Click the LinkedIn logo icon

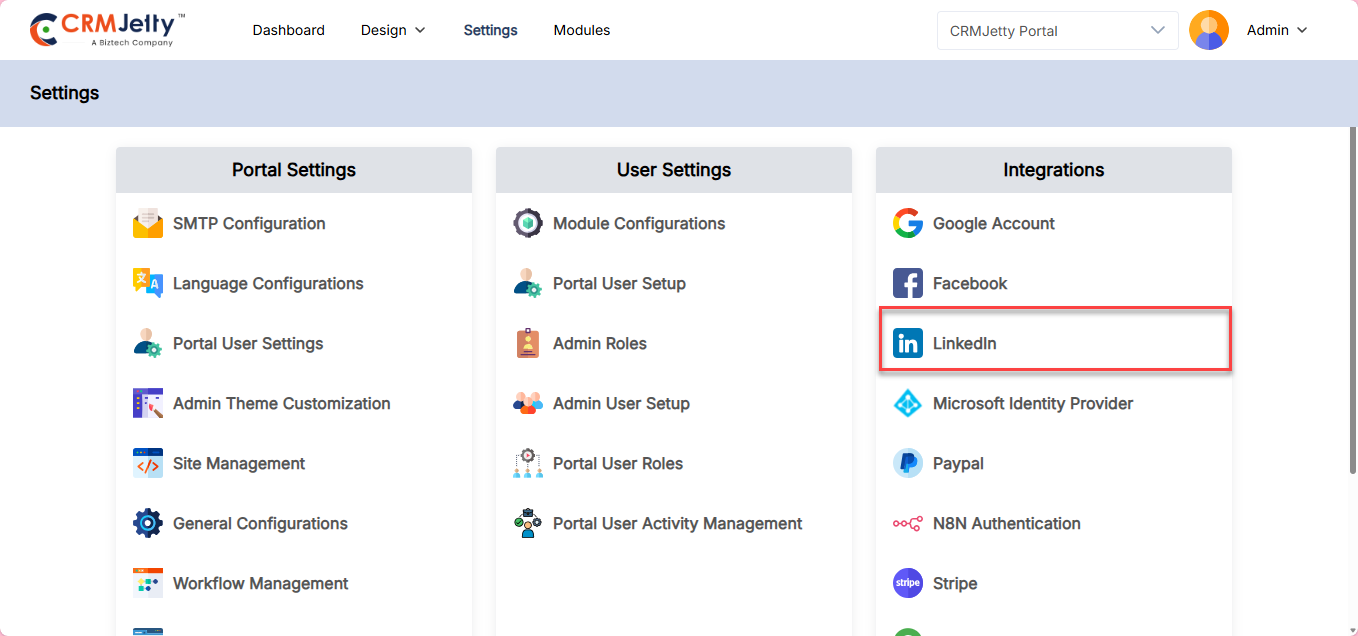pyautogui.click(x=908, y=344)
